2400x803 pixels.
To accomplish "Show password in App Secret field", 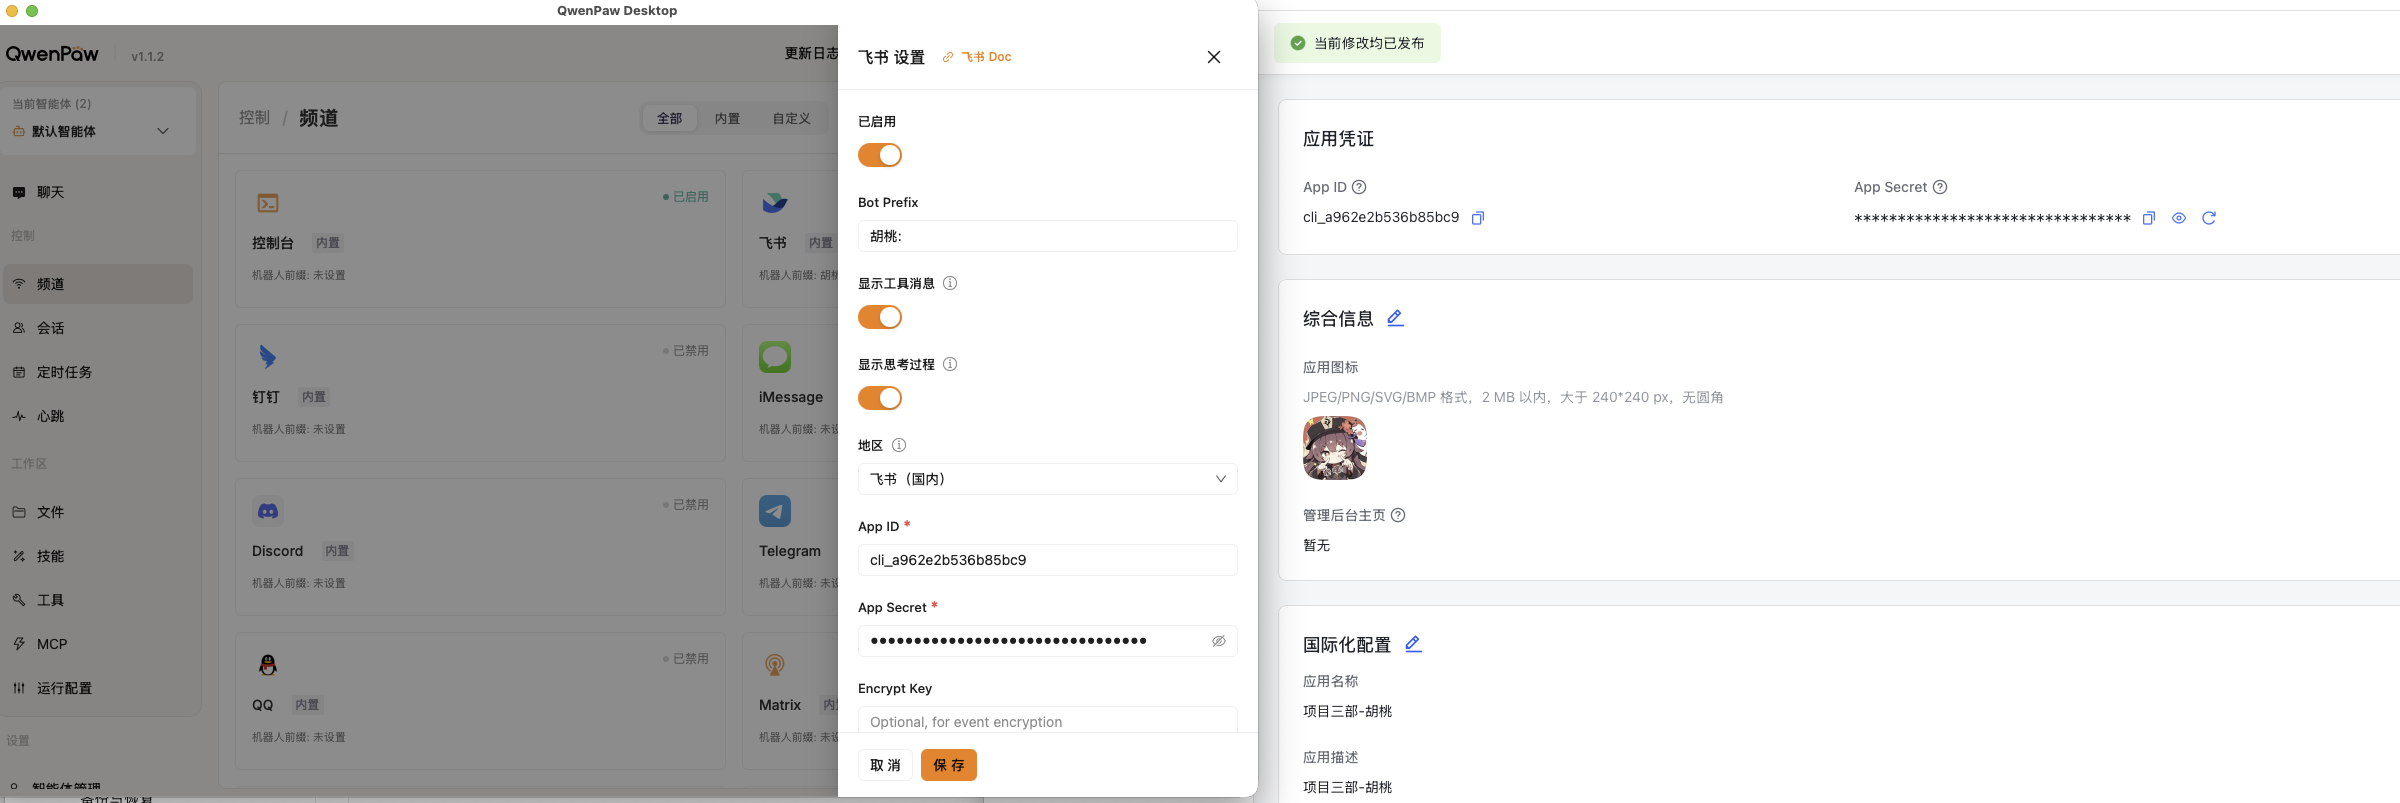I will tap(1218, 641).
